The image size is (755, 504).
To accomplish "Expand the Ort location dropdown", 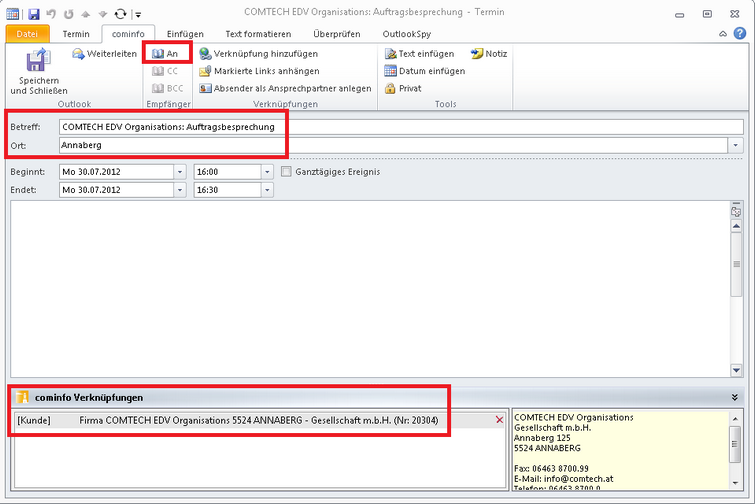I will coord(736,145).
